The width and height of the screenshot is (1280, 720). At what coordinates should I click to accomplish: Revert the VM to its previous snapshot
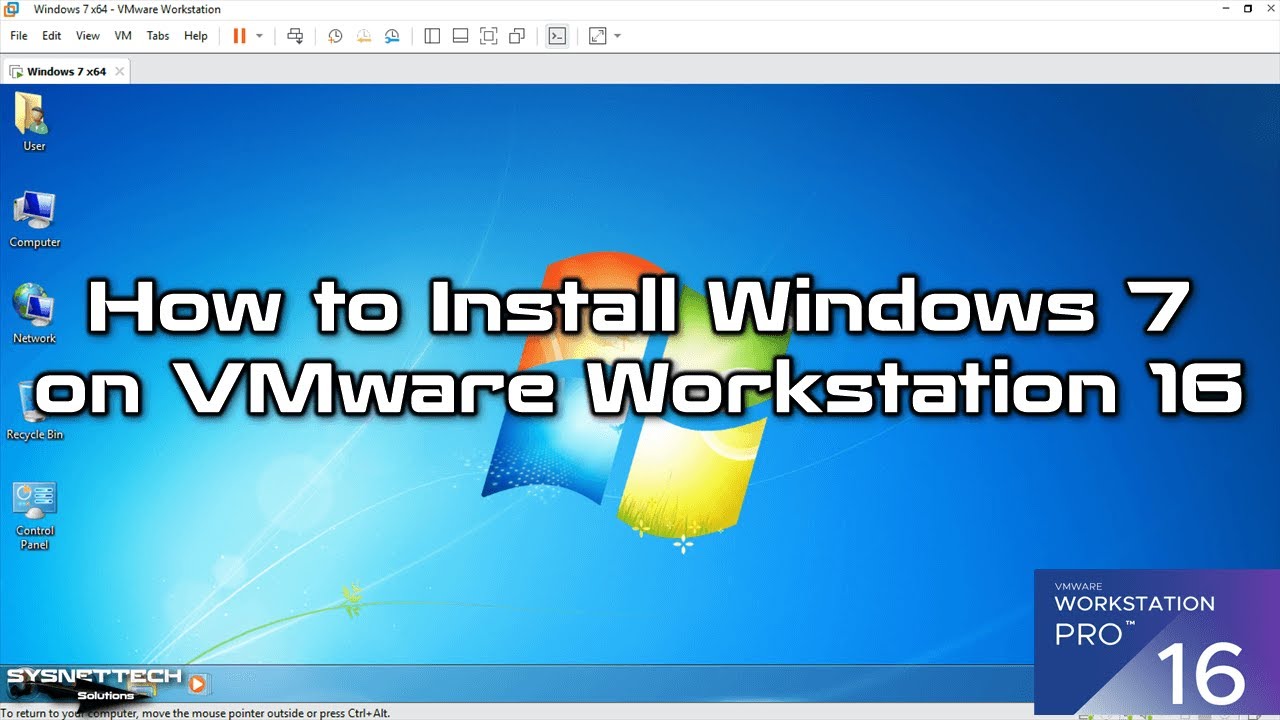pyautogui.click(x=364, y=36)
